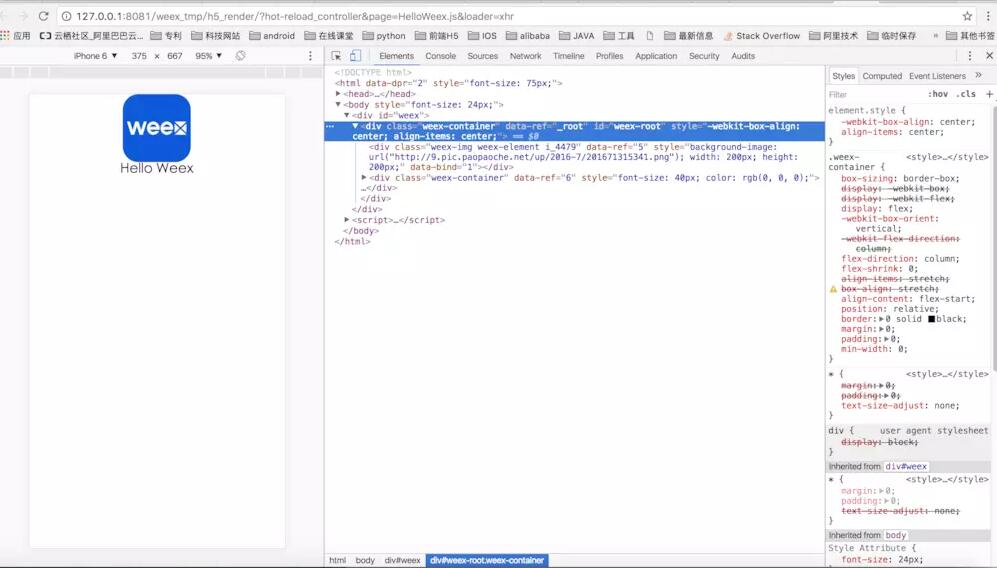
Task: Close the DevTools panel
Action: 989,56
